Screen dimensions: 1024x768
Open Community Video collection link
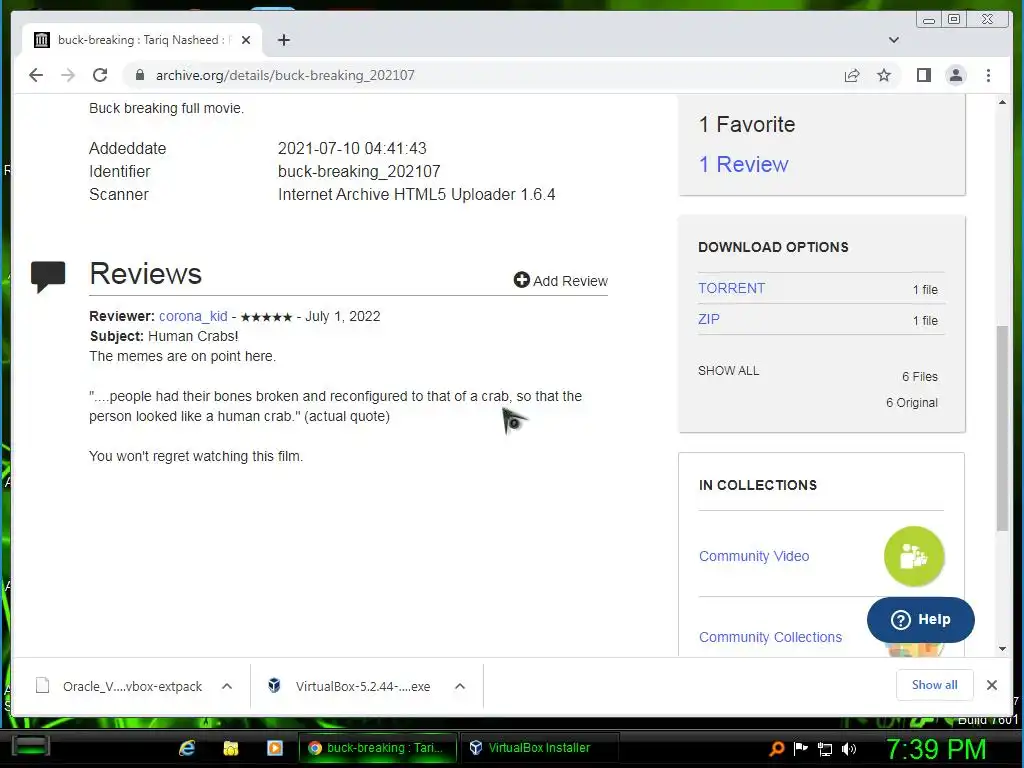point(754,556)
